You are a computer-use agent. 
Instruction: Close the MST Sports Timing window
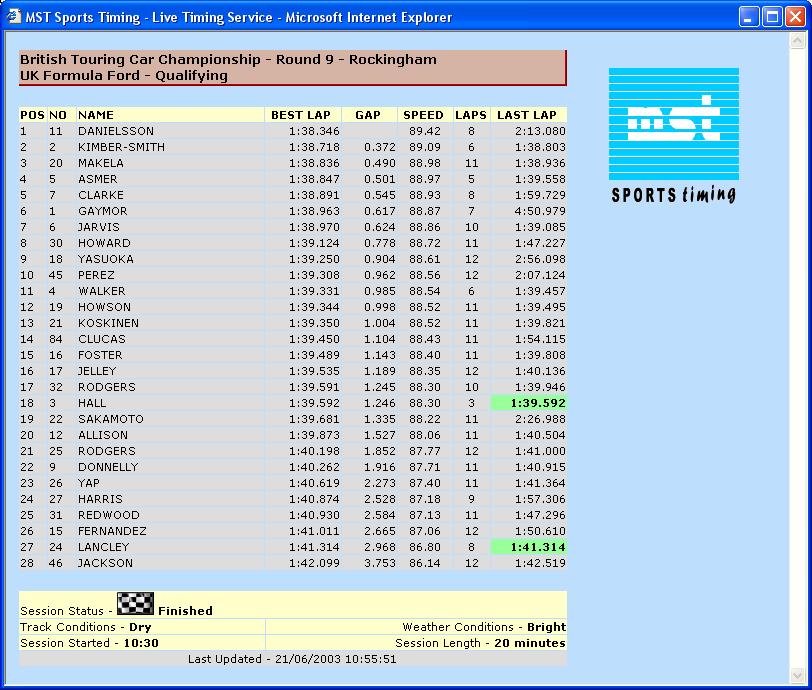(x=795, y=17)
